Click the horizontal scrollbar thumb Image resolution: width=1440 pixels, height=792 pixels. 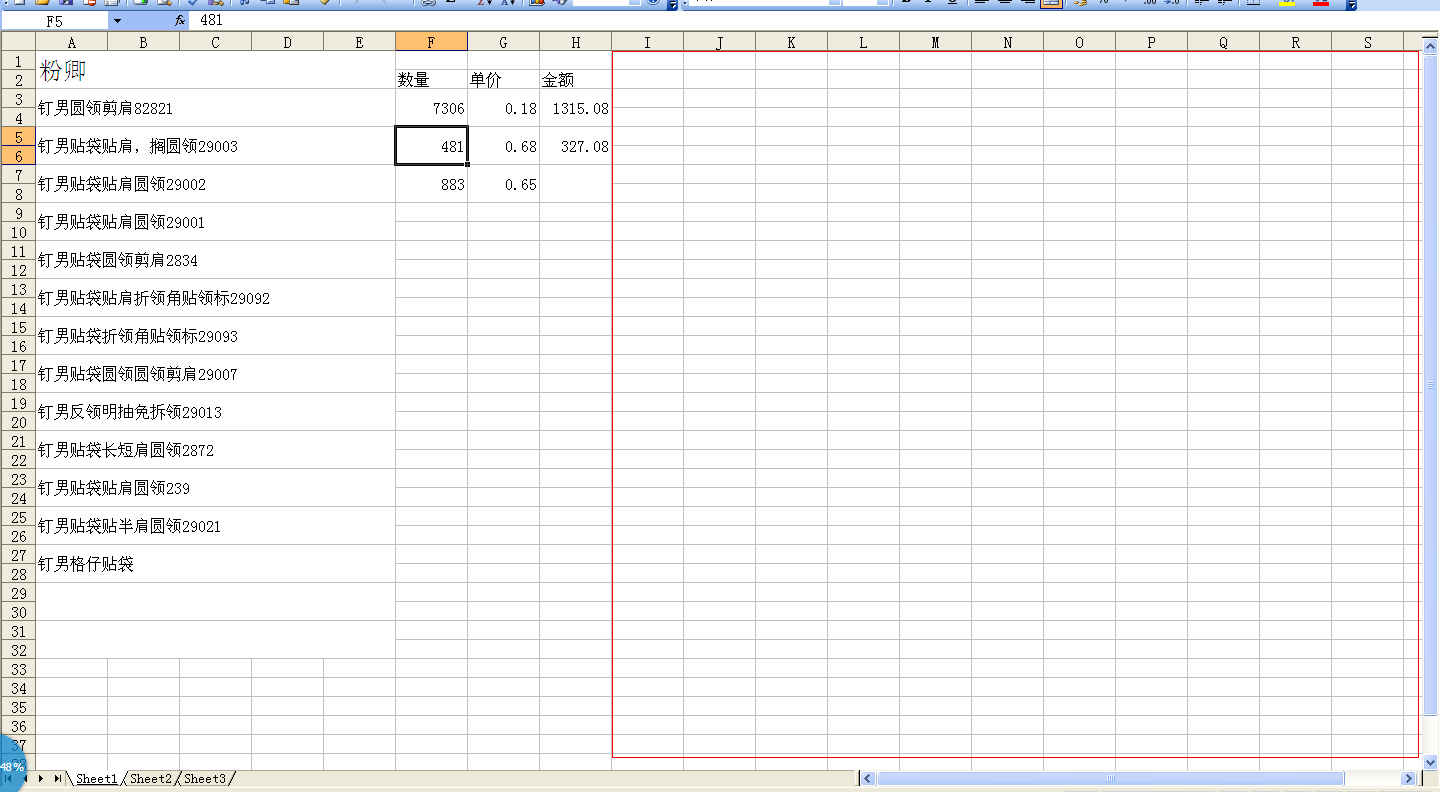tap(1110, 778)
